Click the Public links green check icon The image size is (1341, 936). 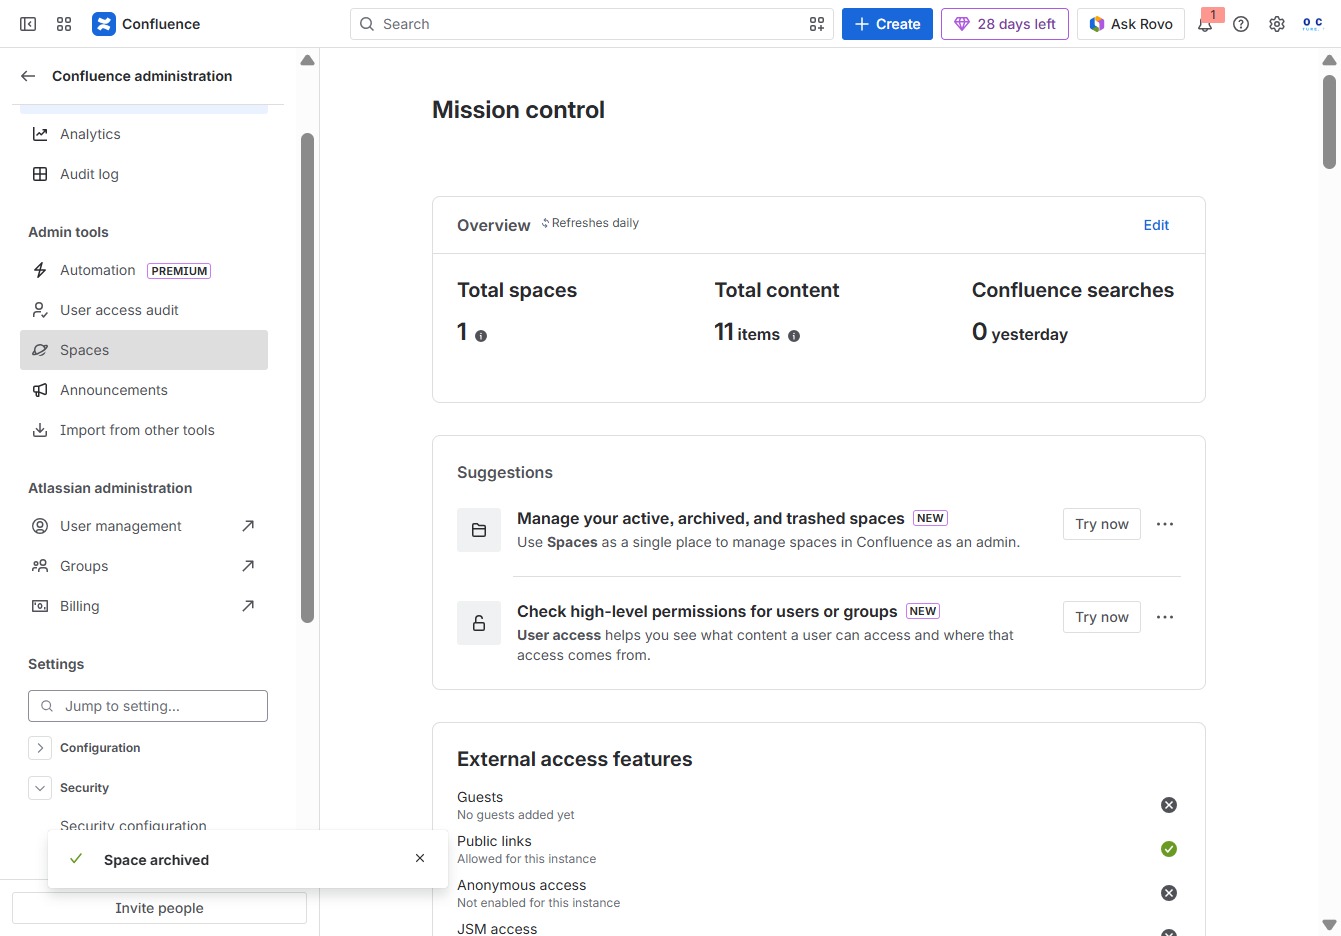pyautogui.click(x=1169, y=849)
